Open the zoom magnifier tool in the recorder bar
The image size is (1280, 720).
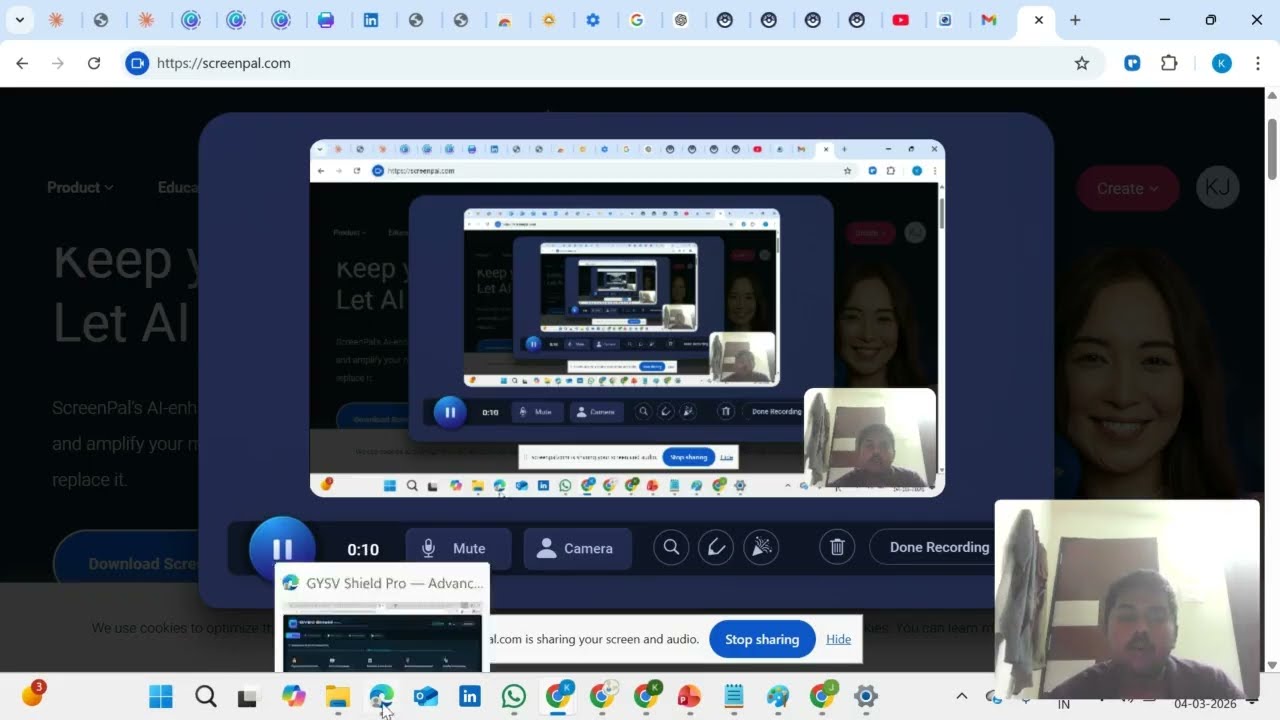click(672, 547)
